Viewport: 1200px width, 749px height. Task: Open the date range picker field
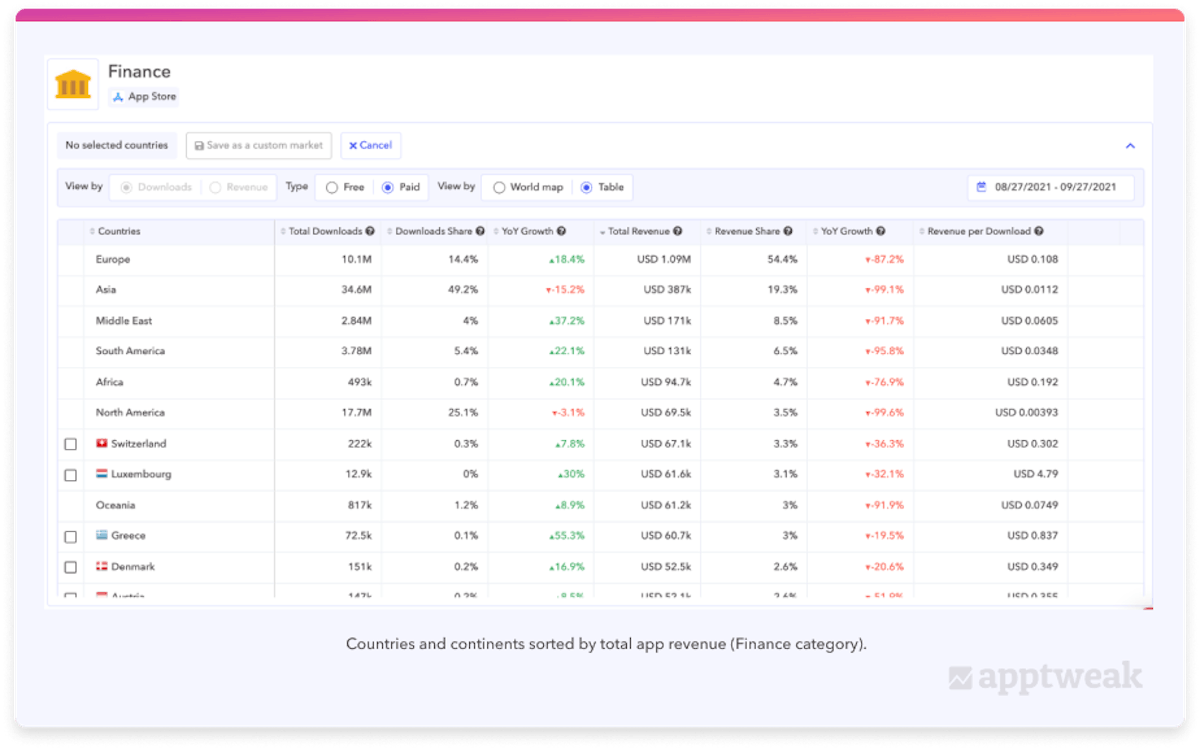point(1050,187)
